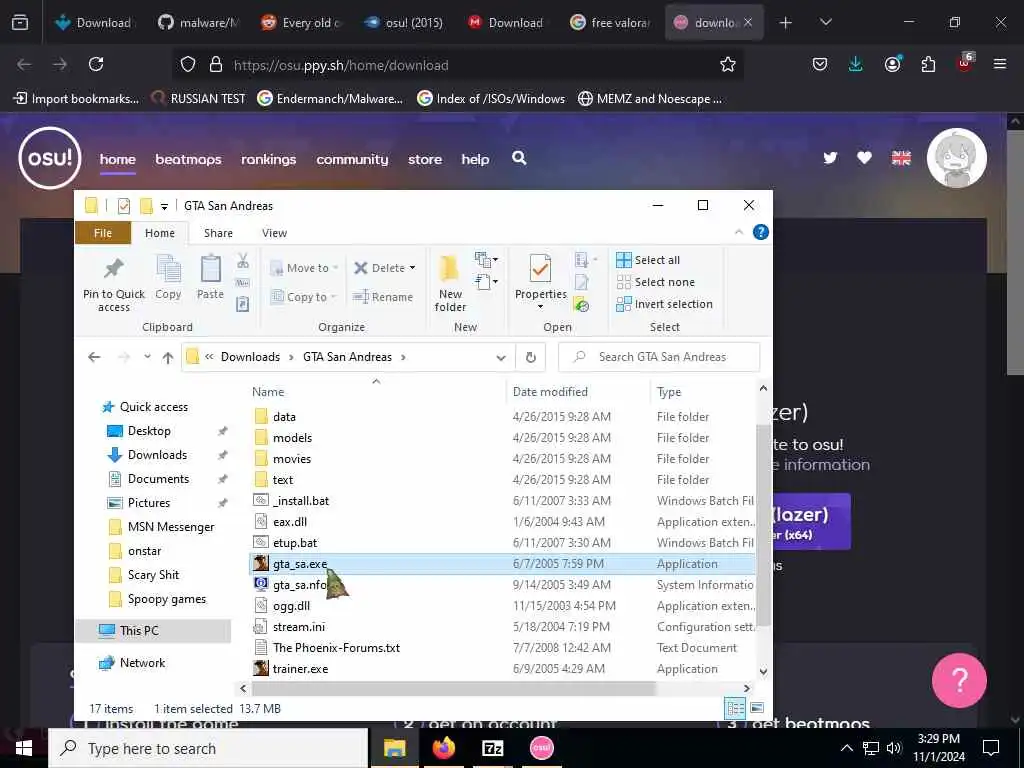Switch to the Share ribbon tab
The image size is (1024, 768).
click(218, 233)
